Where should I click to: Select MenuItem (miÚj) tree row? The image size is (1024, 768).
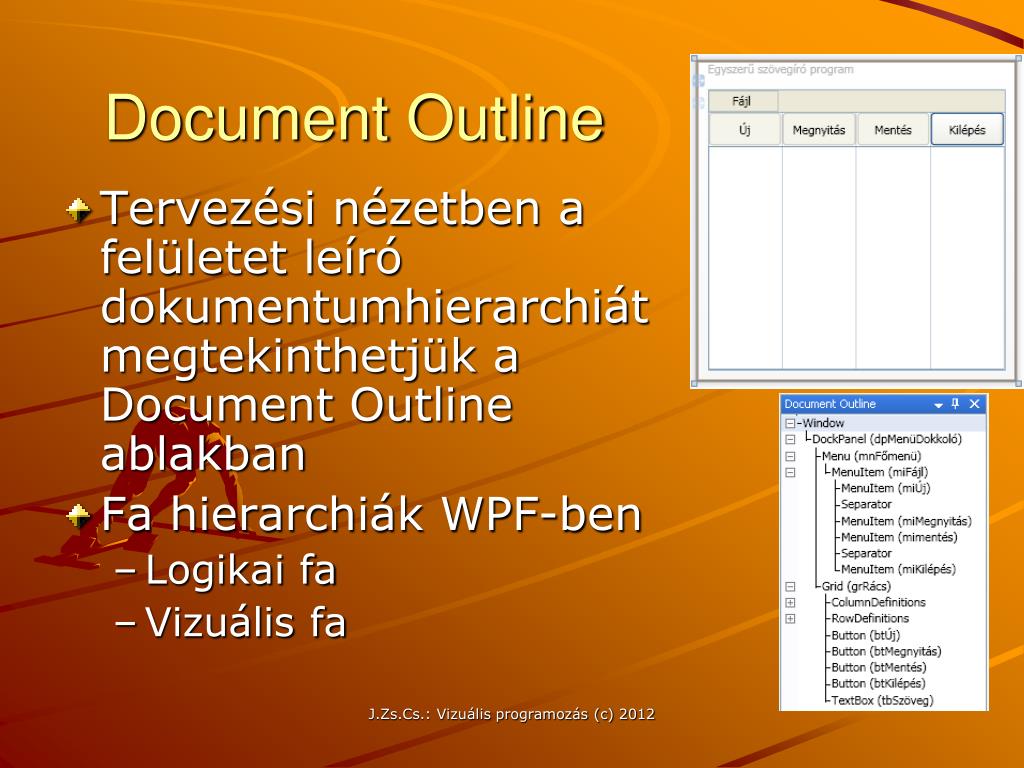(x=886, y=488)
